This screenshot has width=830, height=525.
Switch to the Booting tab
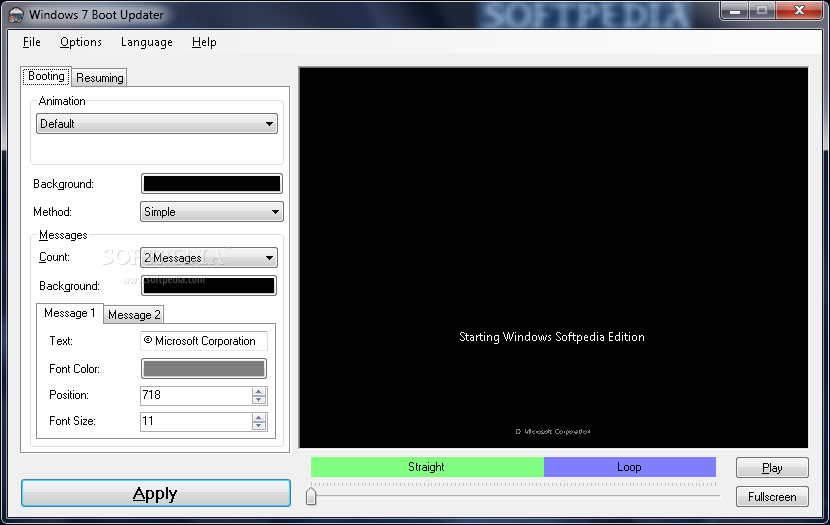[46, 76]
